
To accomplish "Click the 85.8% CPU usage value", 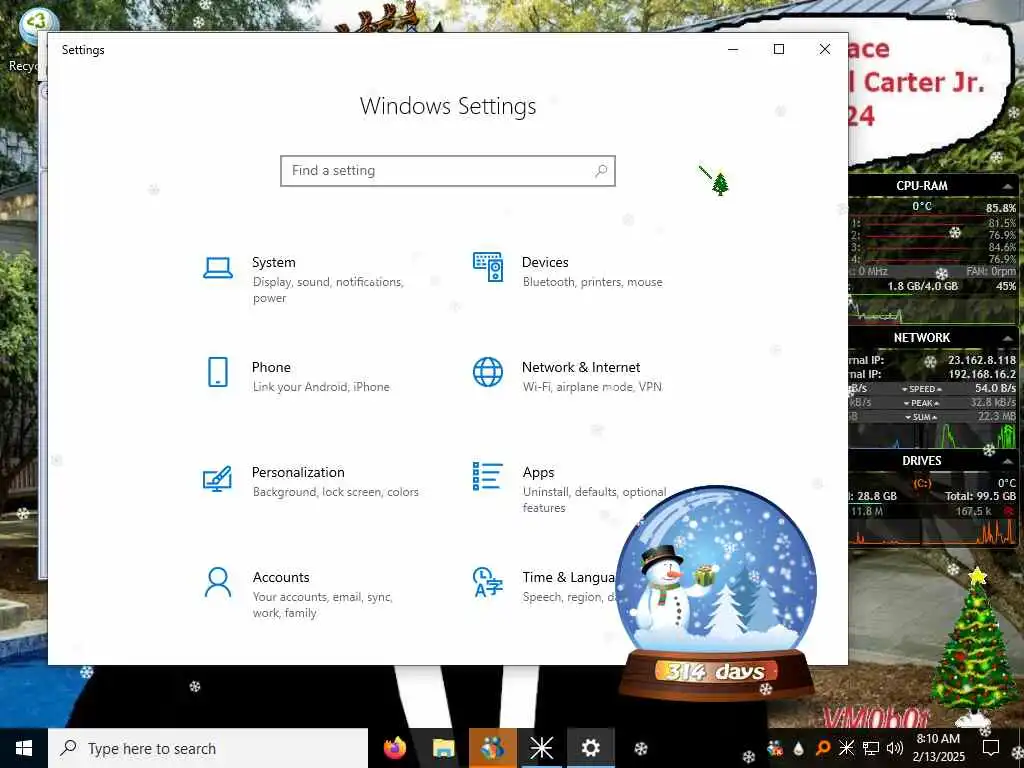I will [1000, 208].
